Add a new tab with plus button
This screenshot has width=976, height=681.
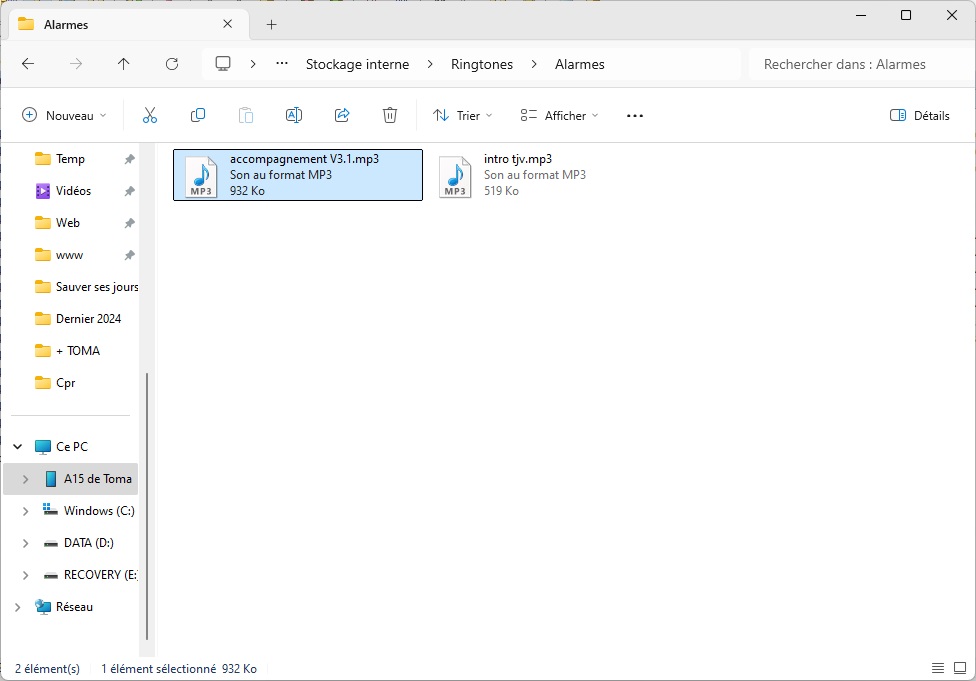coord(271,24)
